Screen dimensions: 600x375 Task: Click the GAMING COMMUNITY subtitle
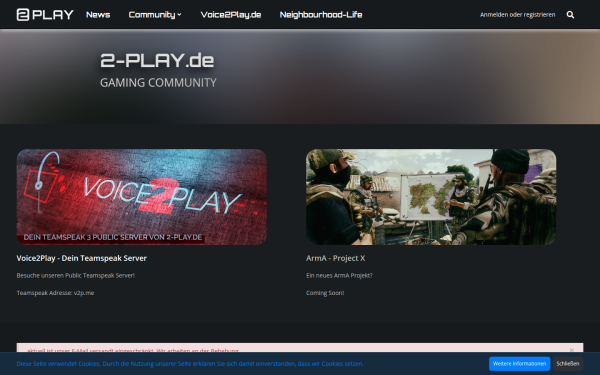(x=158, y=83)
